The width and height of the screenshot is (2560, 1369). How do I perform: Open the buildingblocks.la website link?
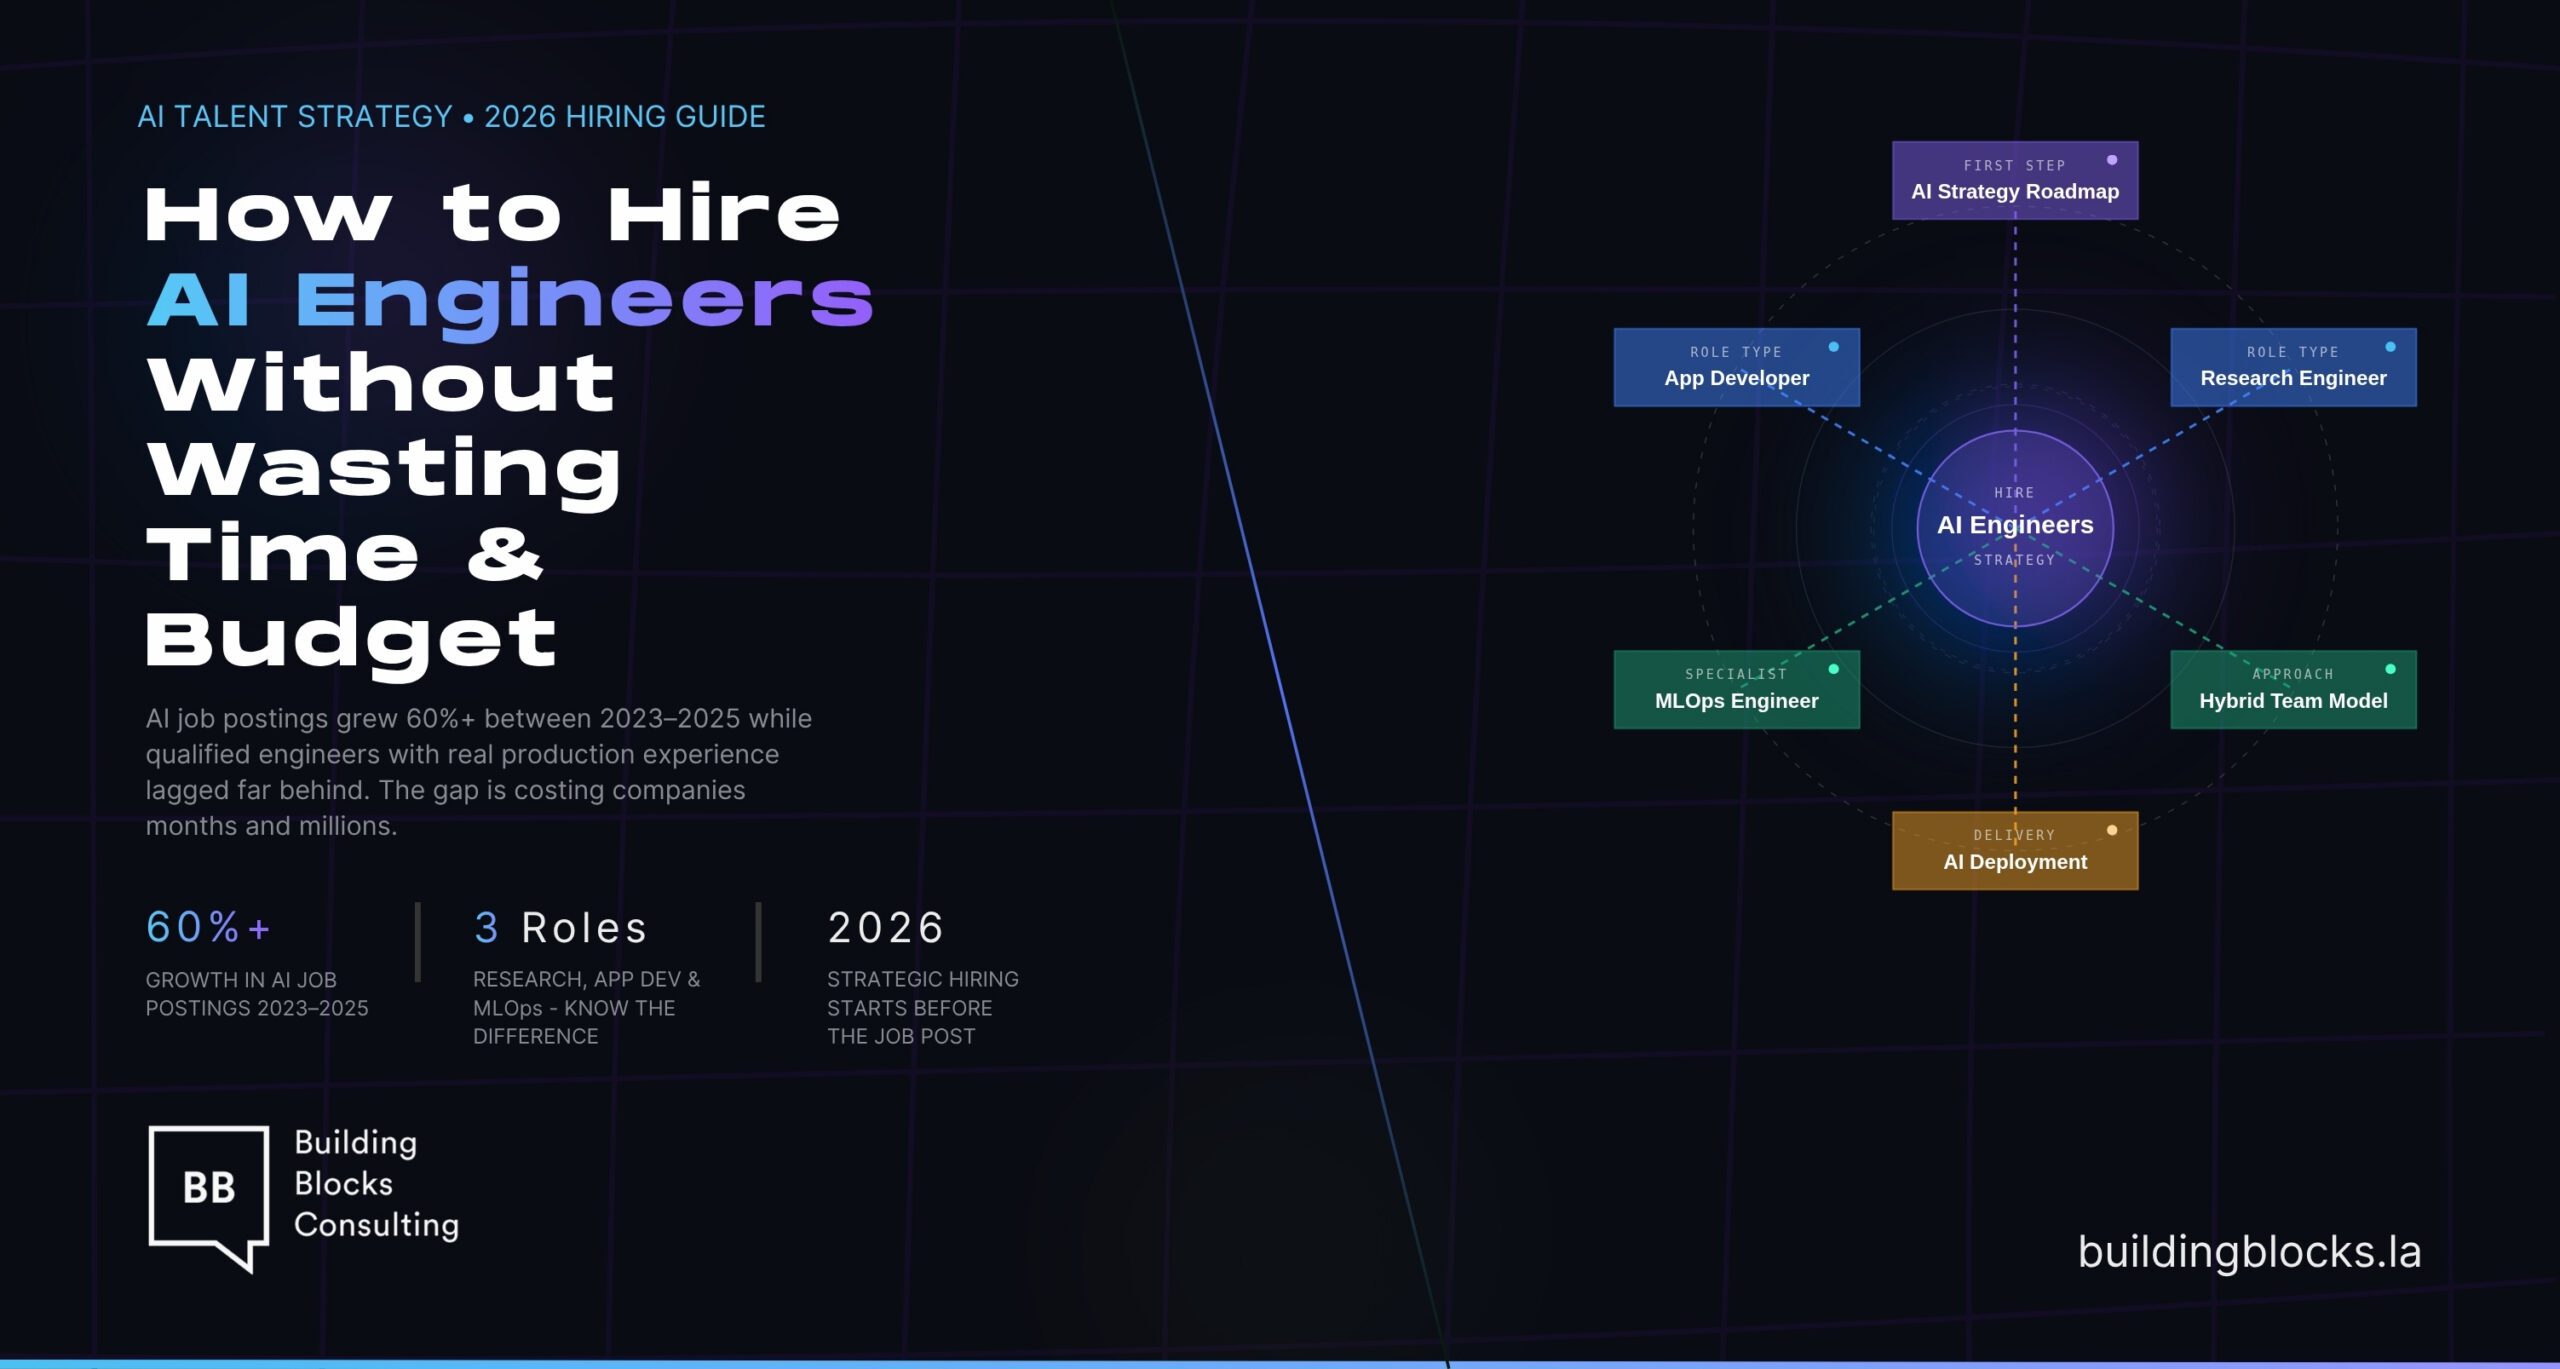[x=2249, y=1252]
